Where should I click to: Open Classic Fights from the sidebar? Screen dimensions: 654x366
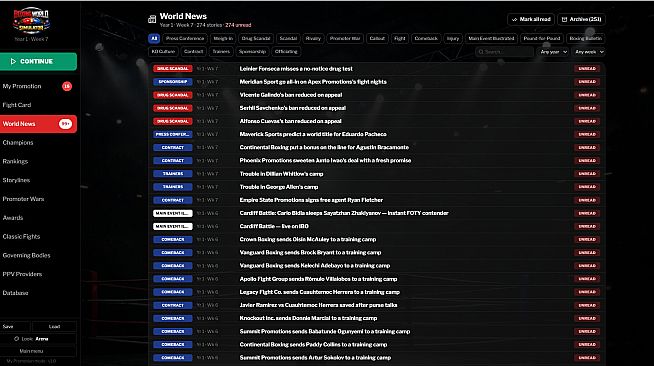point(38,236)
